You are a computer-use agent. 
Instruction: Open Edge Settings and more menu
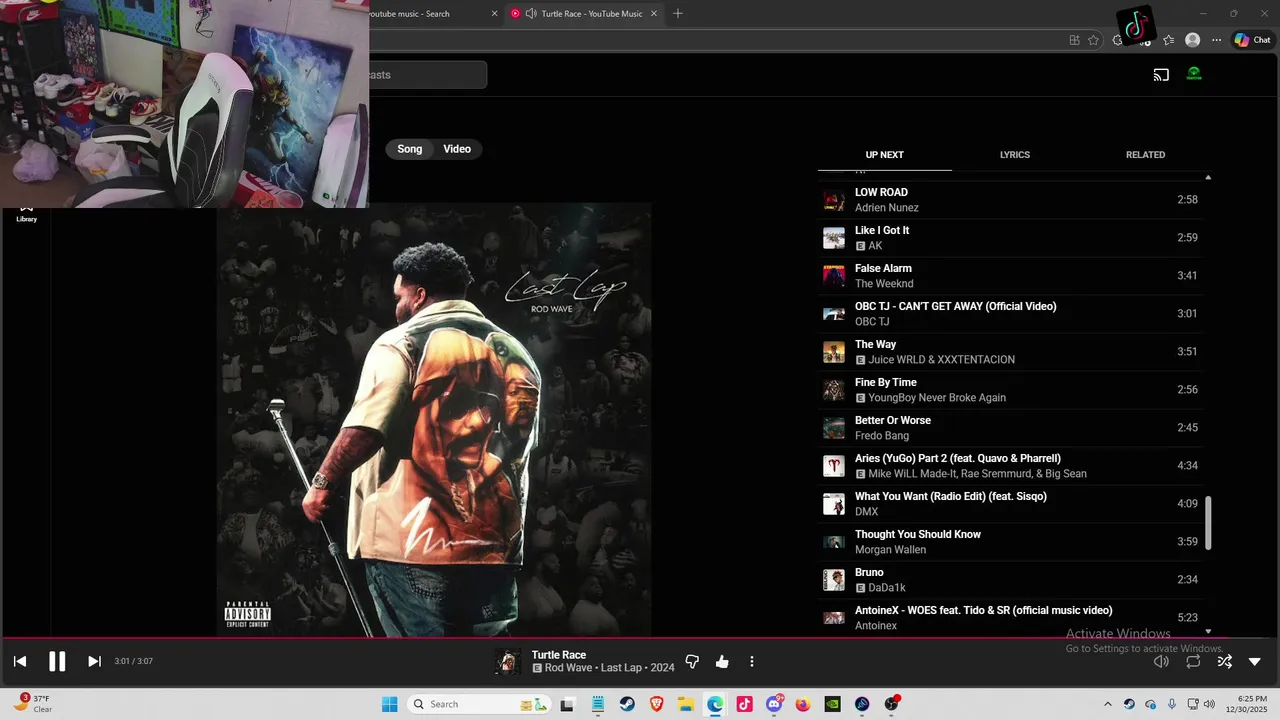1216,40
